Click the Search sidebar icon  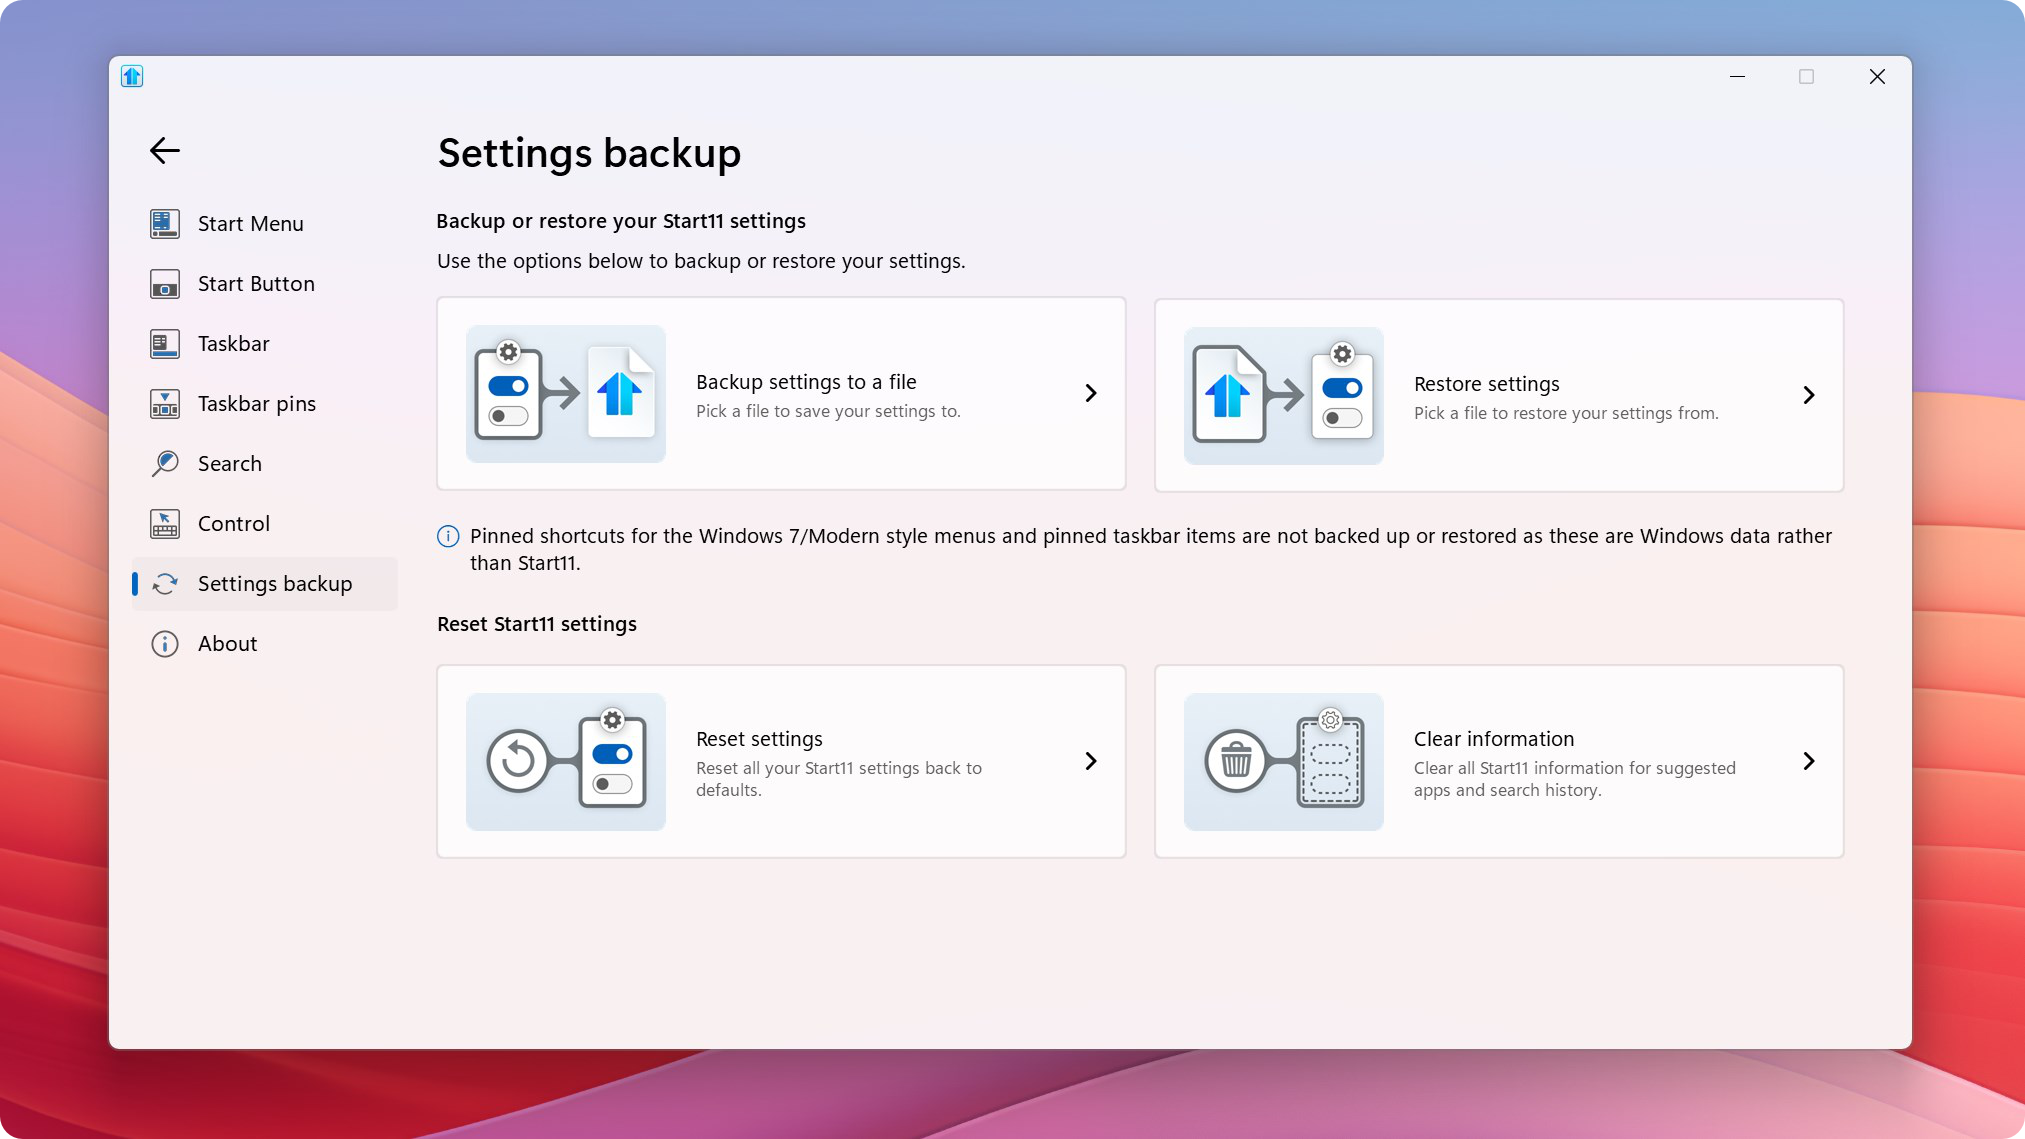pyautogui.click(x=166, y=463)
